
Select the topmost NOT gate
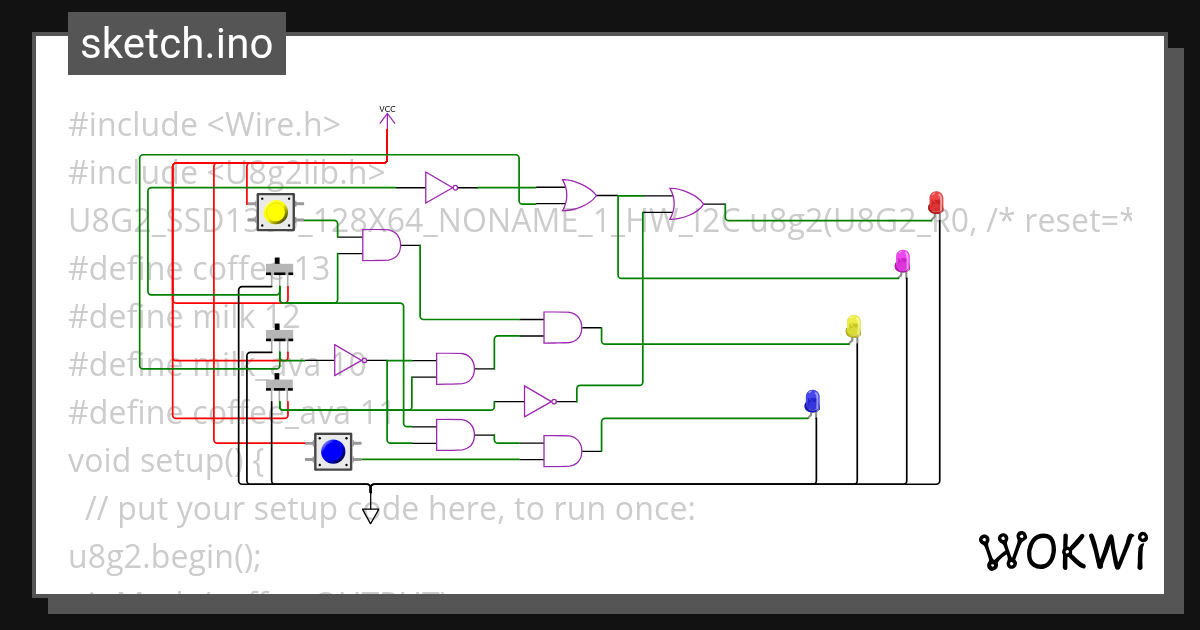(439, 187)
